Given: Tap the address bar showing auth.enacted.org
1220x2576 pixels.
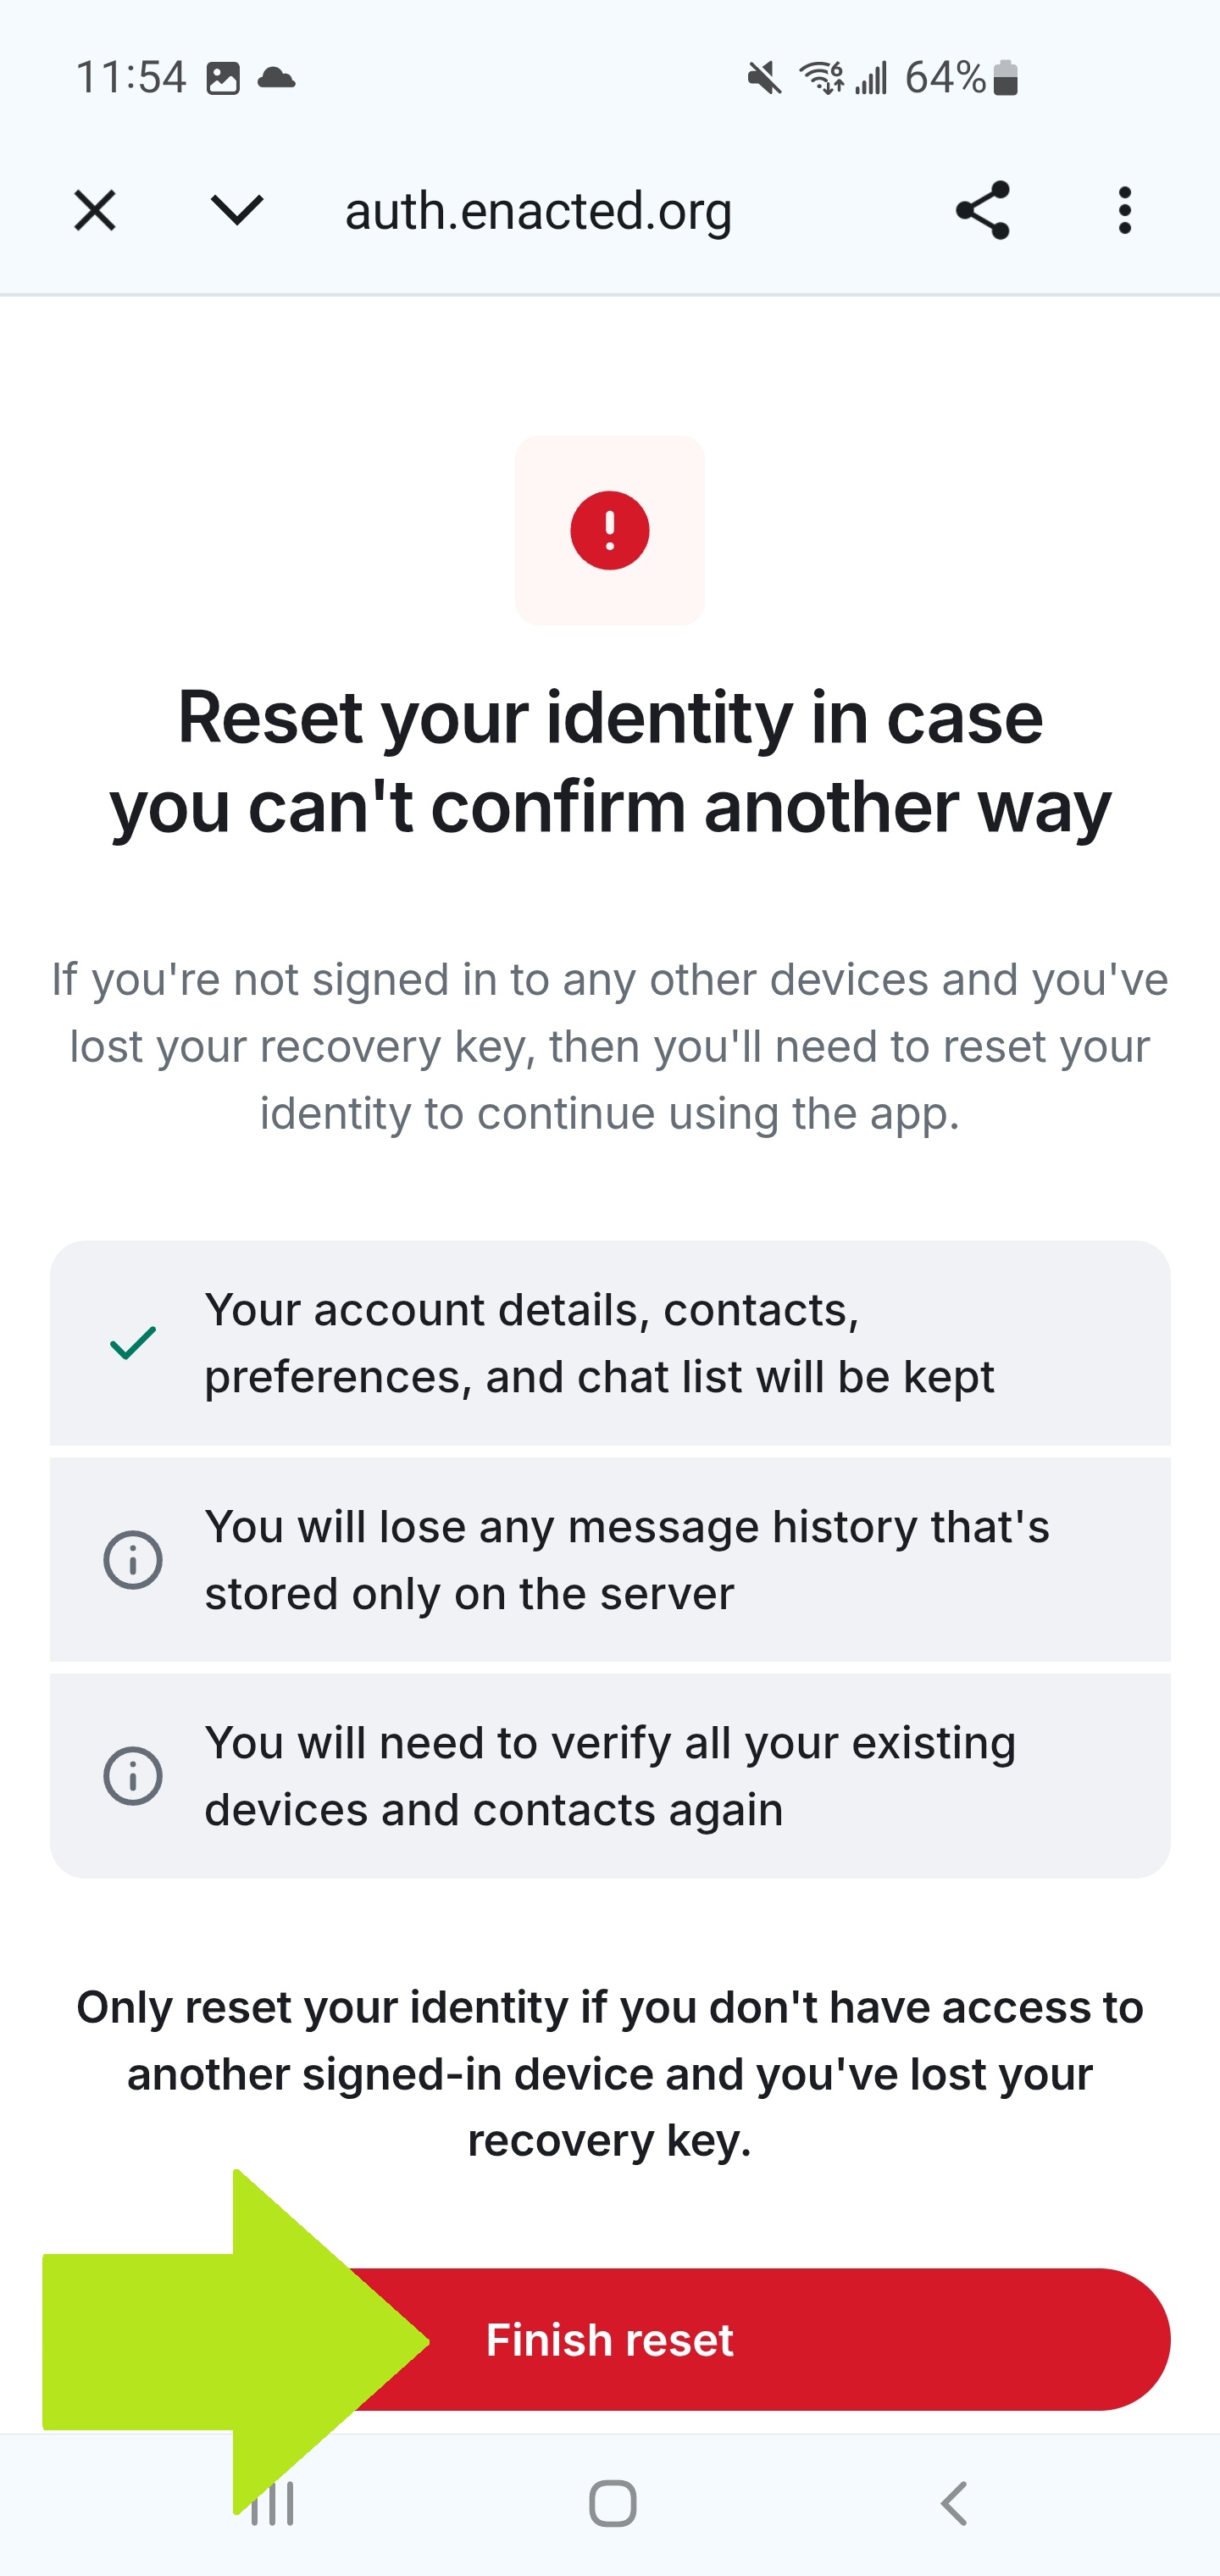Looking at the screenshot, I should point(538,210).
